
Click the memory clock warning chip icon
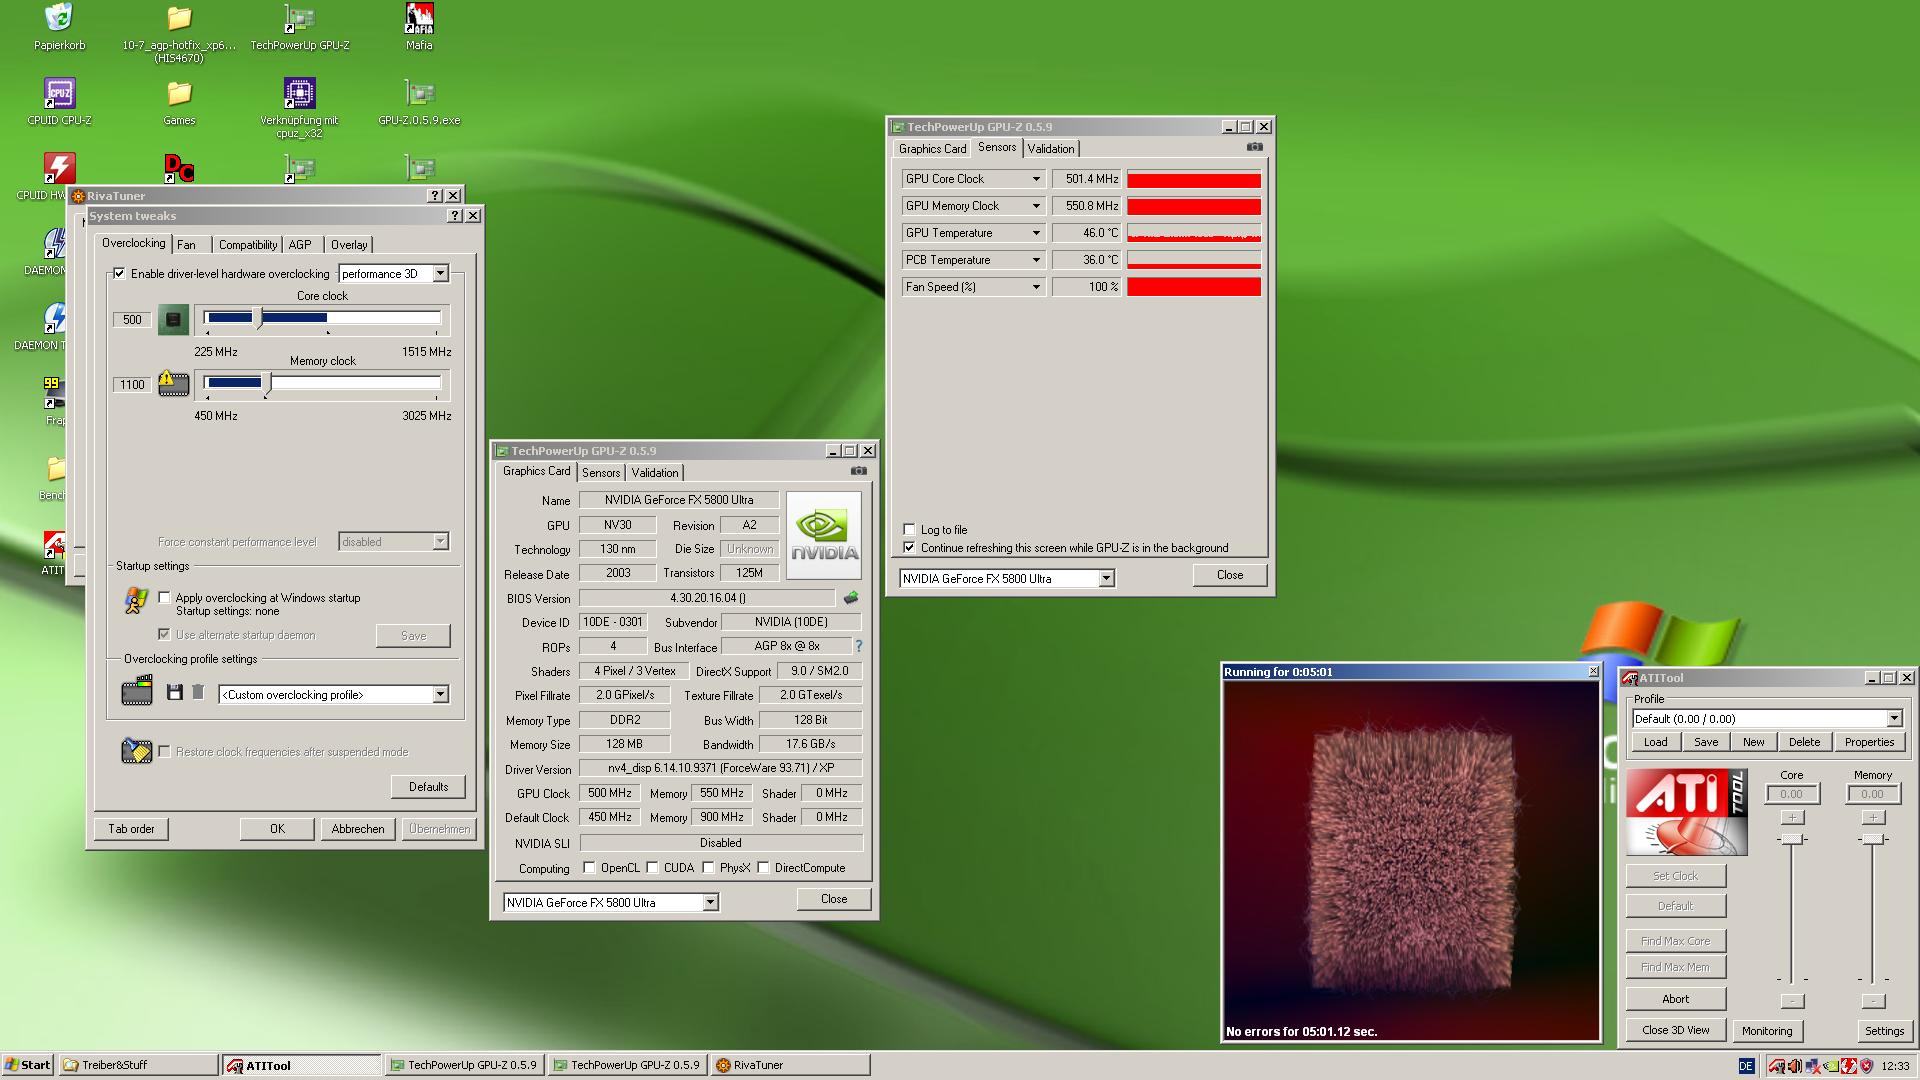pyautogui.click(x=173, y=384)
